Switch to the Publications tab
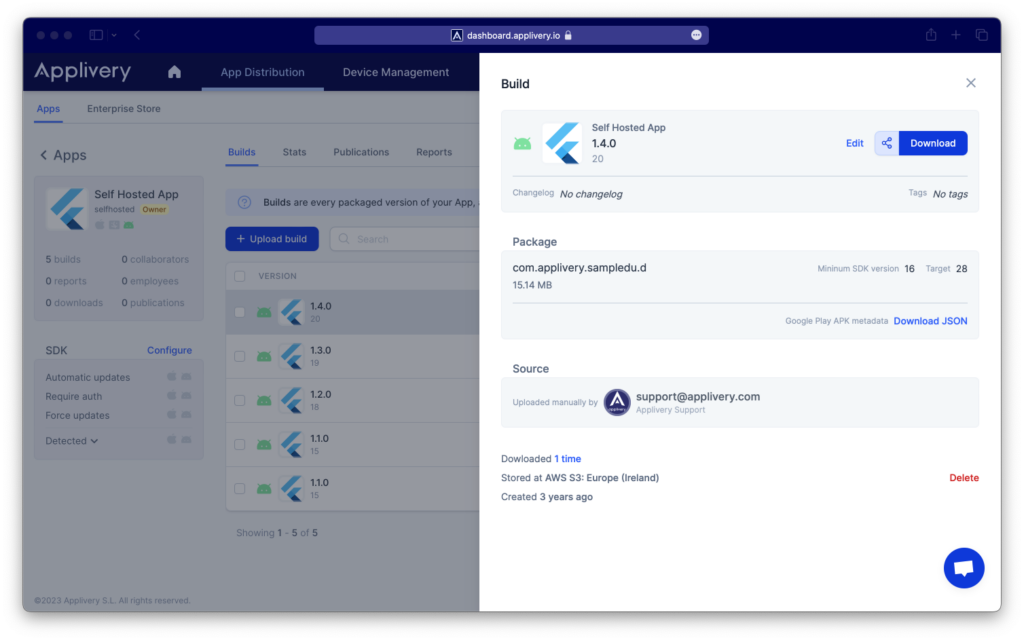This screenshot has height=640, width=1024. coord(361,152)
